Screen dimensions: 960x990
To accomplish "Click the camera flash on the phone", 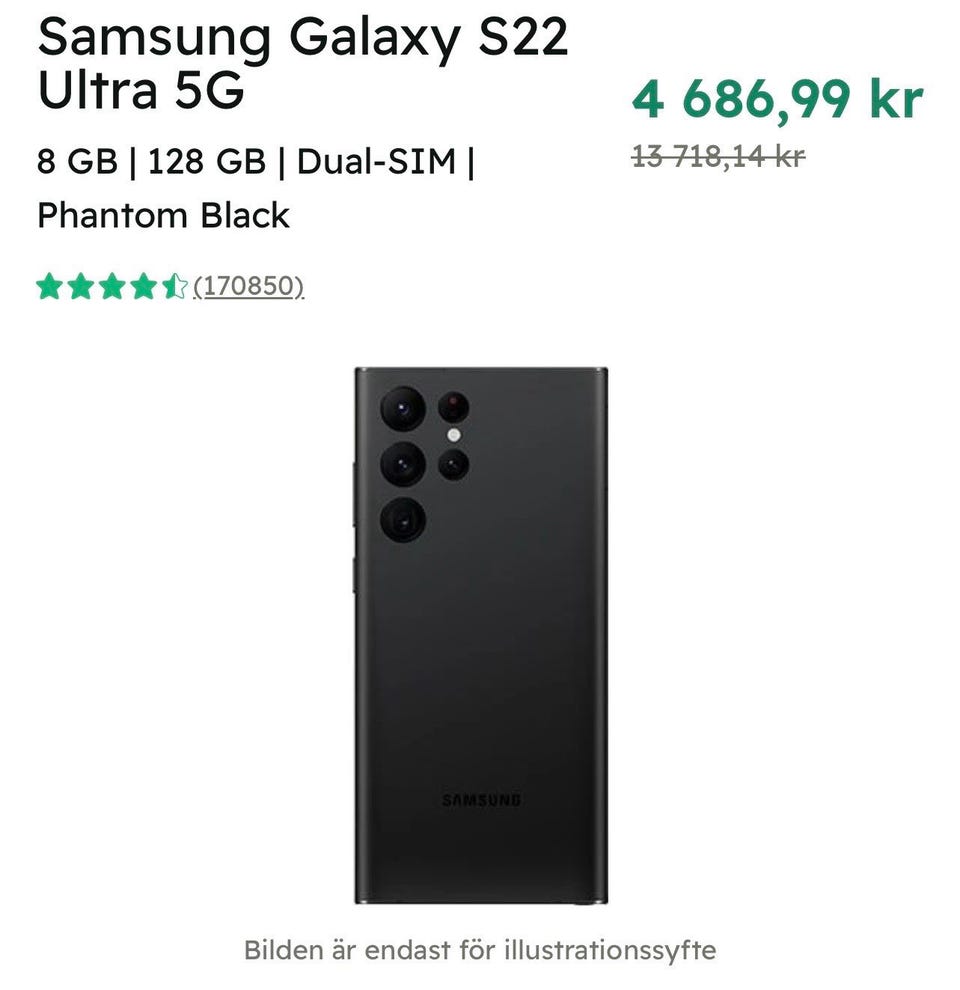I will coord(454,435).
